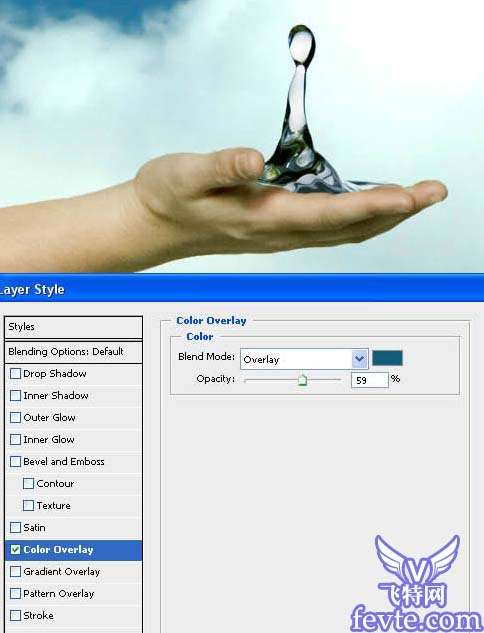
Task: Toggle the Inner Glow checkbox
Action: (x=15, y=440)
